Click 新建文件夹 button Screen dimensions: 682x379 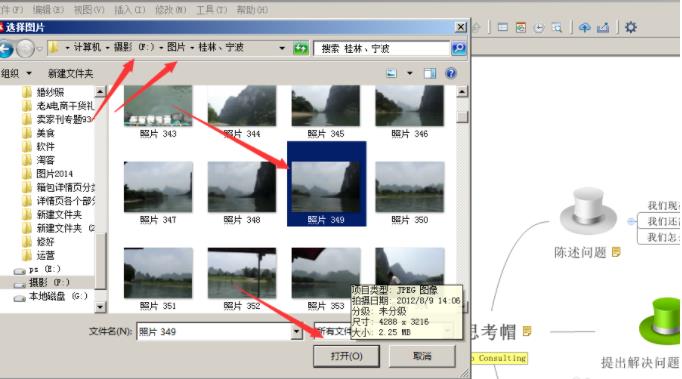(x=70, y=74)
